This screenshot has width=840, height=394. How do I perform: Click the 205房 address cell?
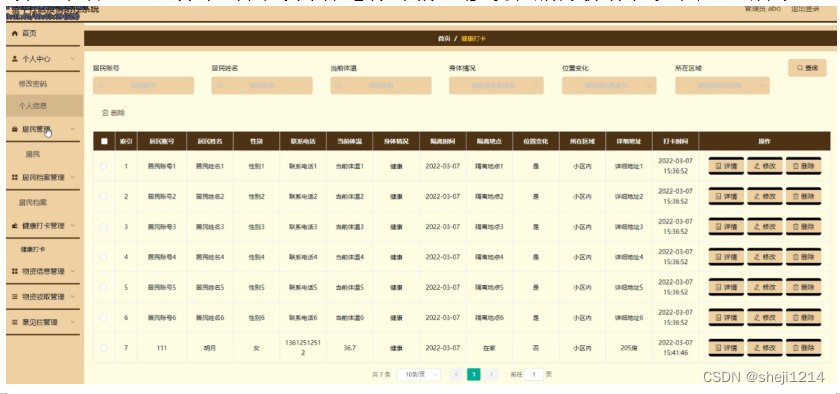tap(629, 348)
